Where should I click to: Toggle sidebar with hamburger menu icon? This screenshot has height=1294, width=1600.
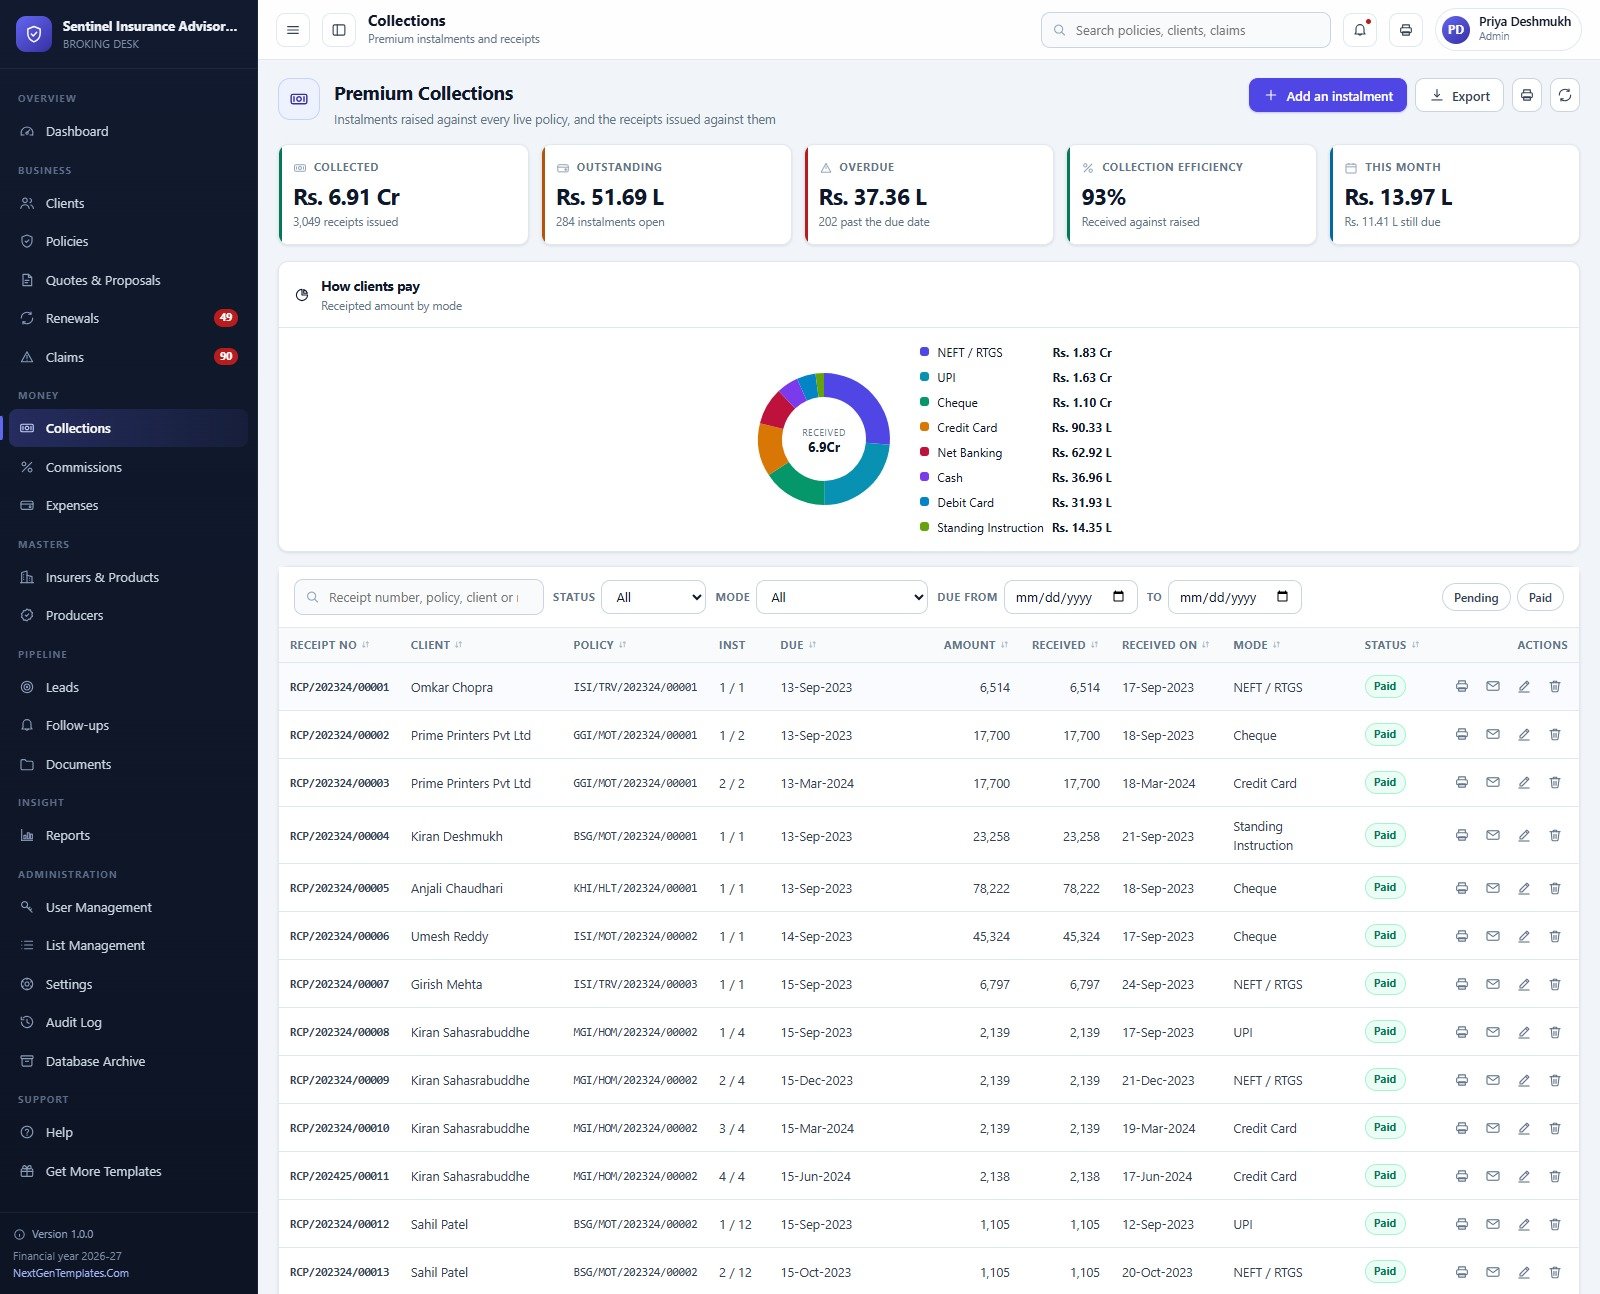(x=293, y=30)
